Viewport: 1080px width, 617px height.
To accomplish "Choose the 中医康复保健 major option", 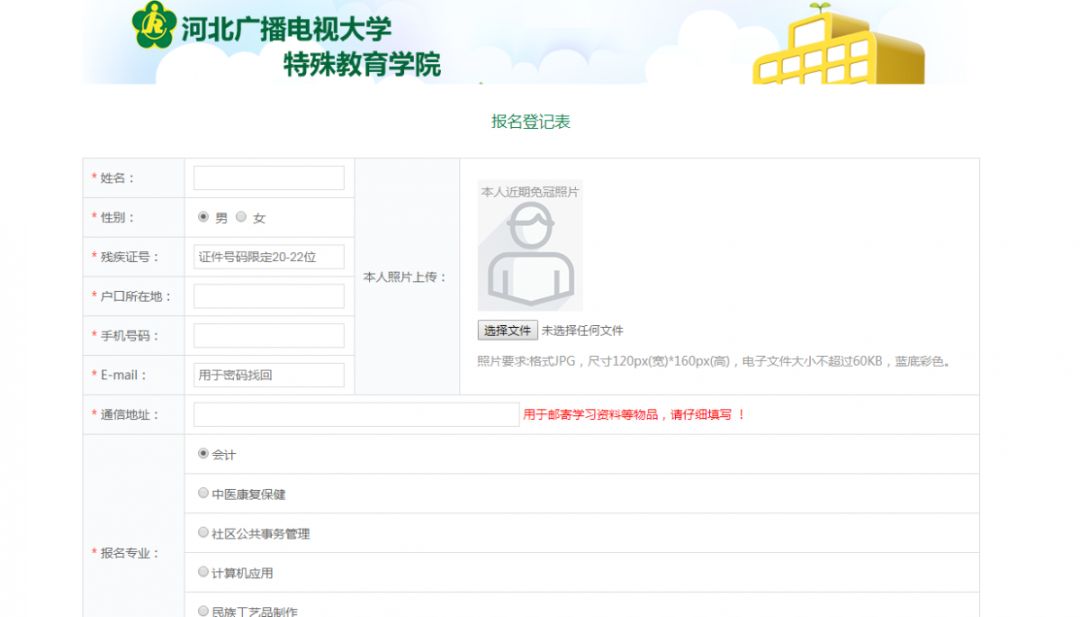I will pos(203,493).
